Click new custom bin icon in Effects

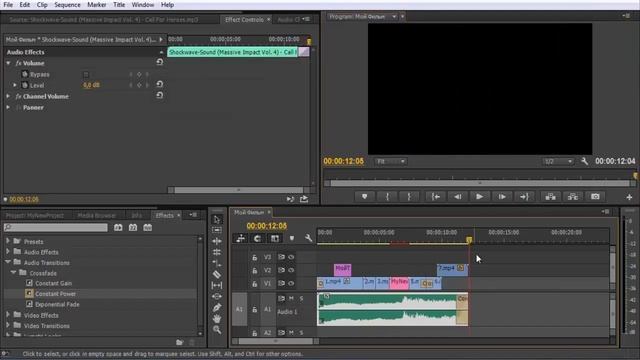(x=179, y=342)
